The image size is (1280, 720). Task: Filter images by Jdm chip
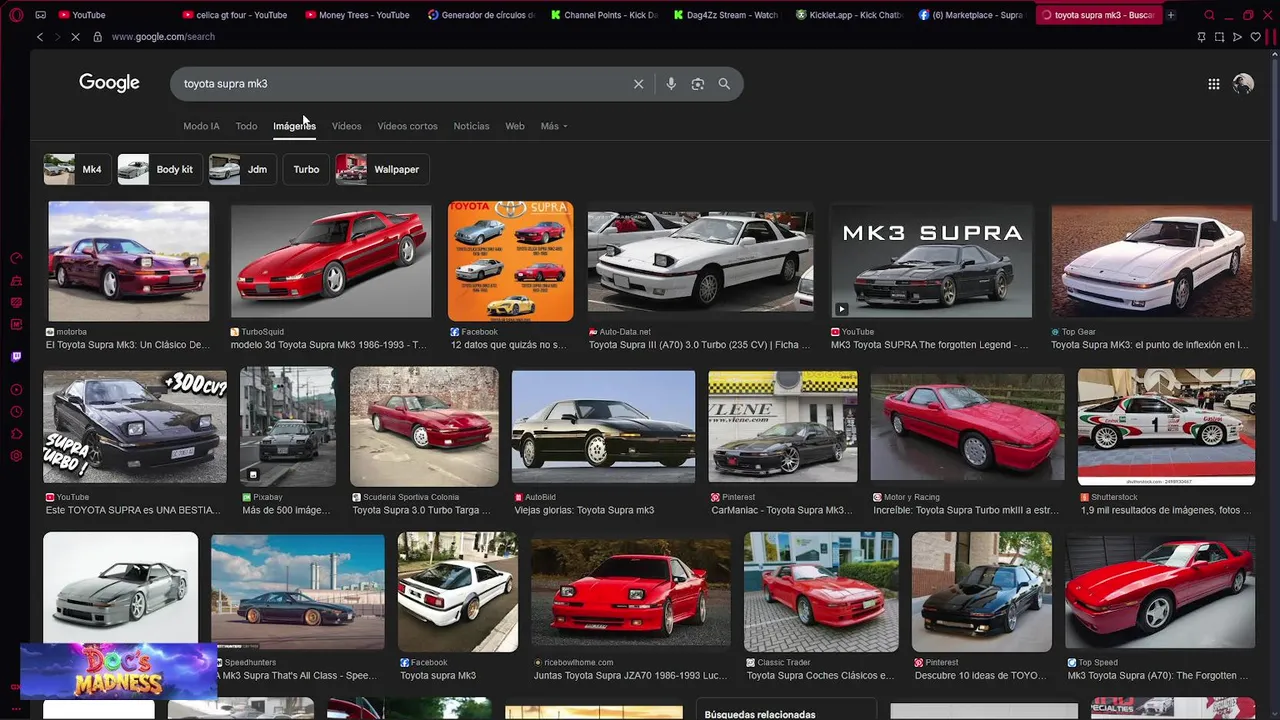pyautogui.click(x=242, y=169)
